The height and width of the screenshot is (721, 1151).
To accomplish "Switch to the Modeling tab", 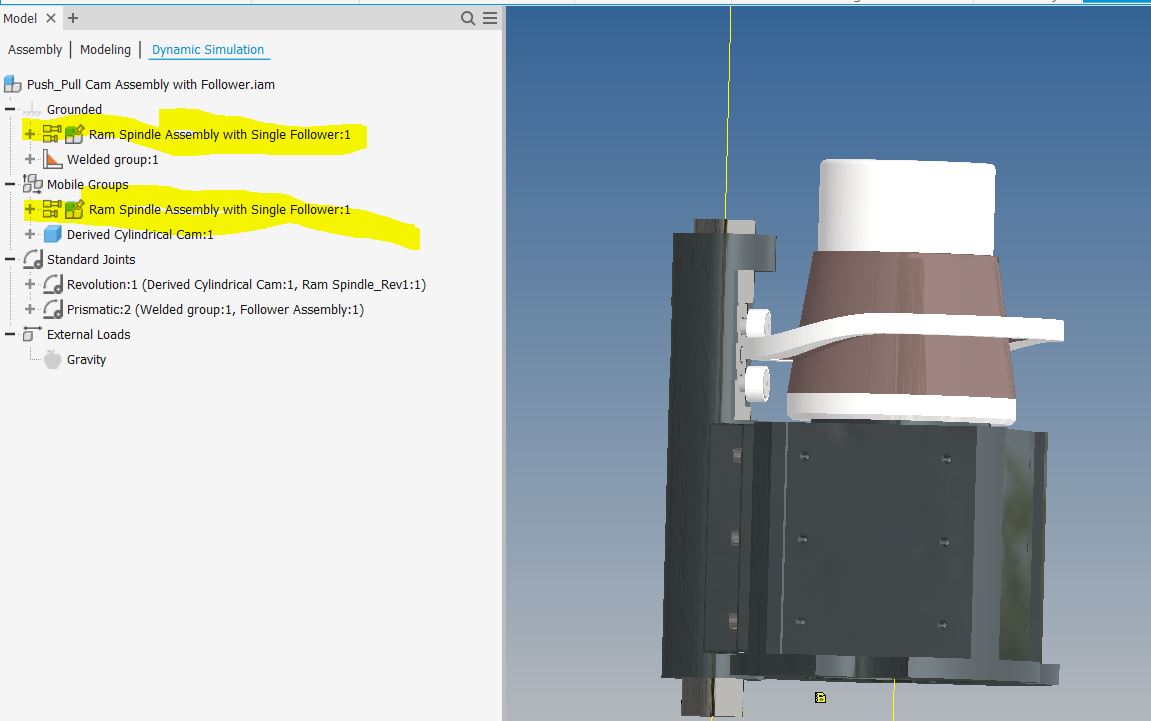I will click(105, 49).
